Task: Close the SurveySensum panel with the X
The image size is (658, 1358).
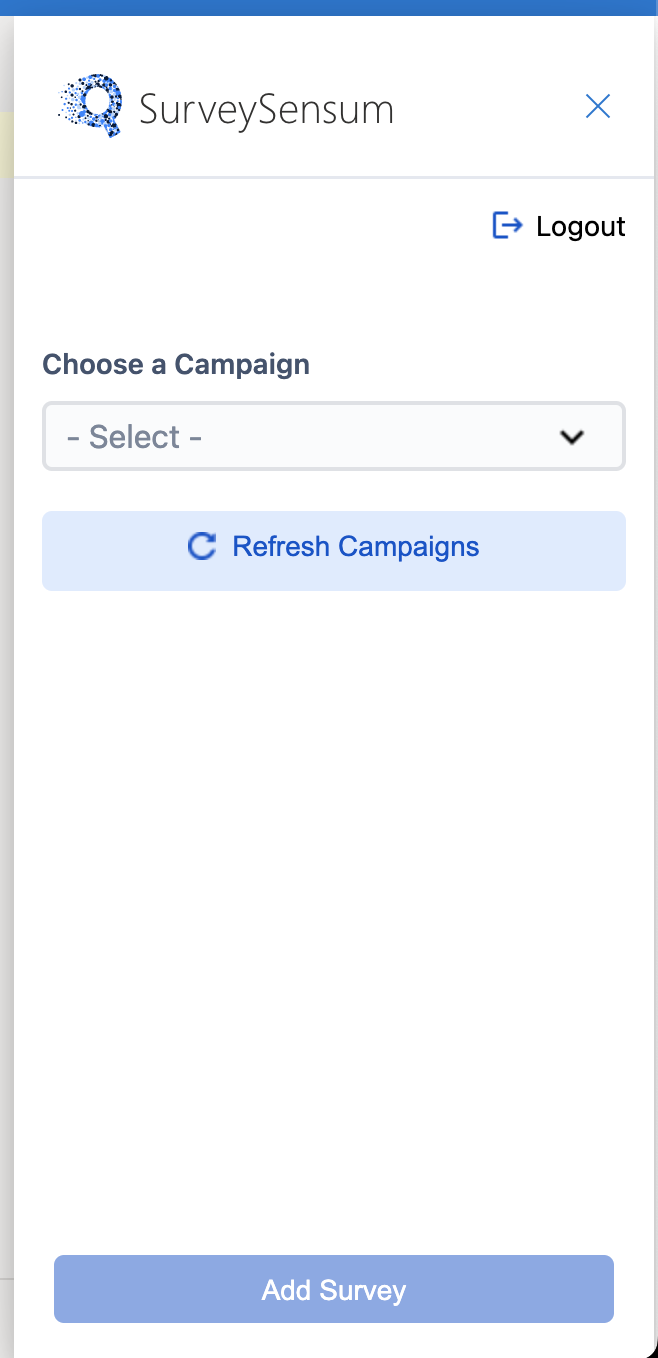Action: (598, 106)
